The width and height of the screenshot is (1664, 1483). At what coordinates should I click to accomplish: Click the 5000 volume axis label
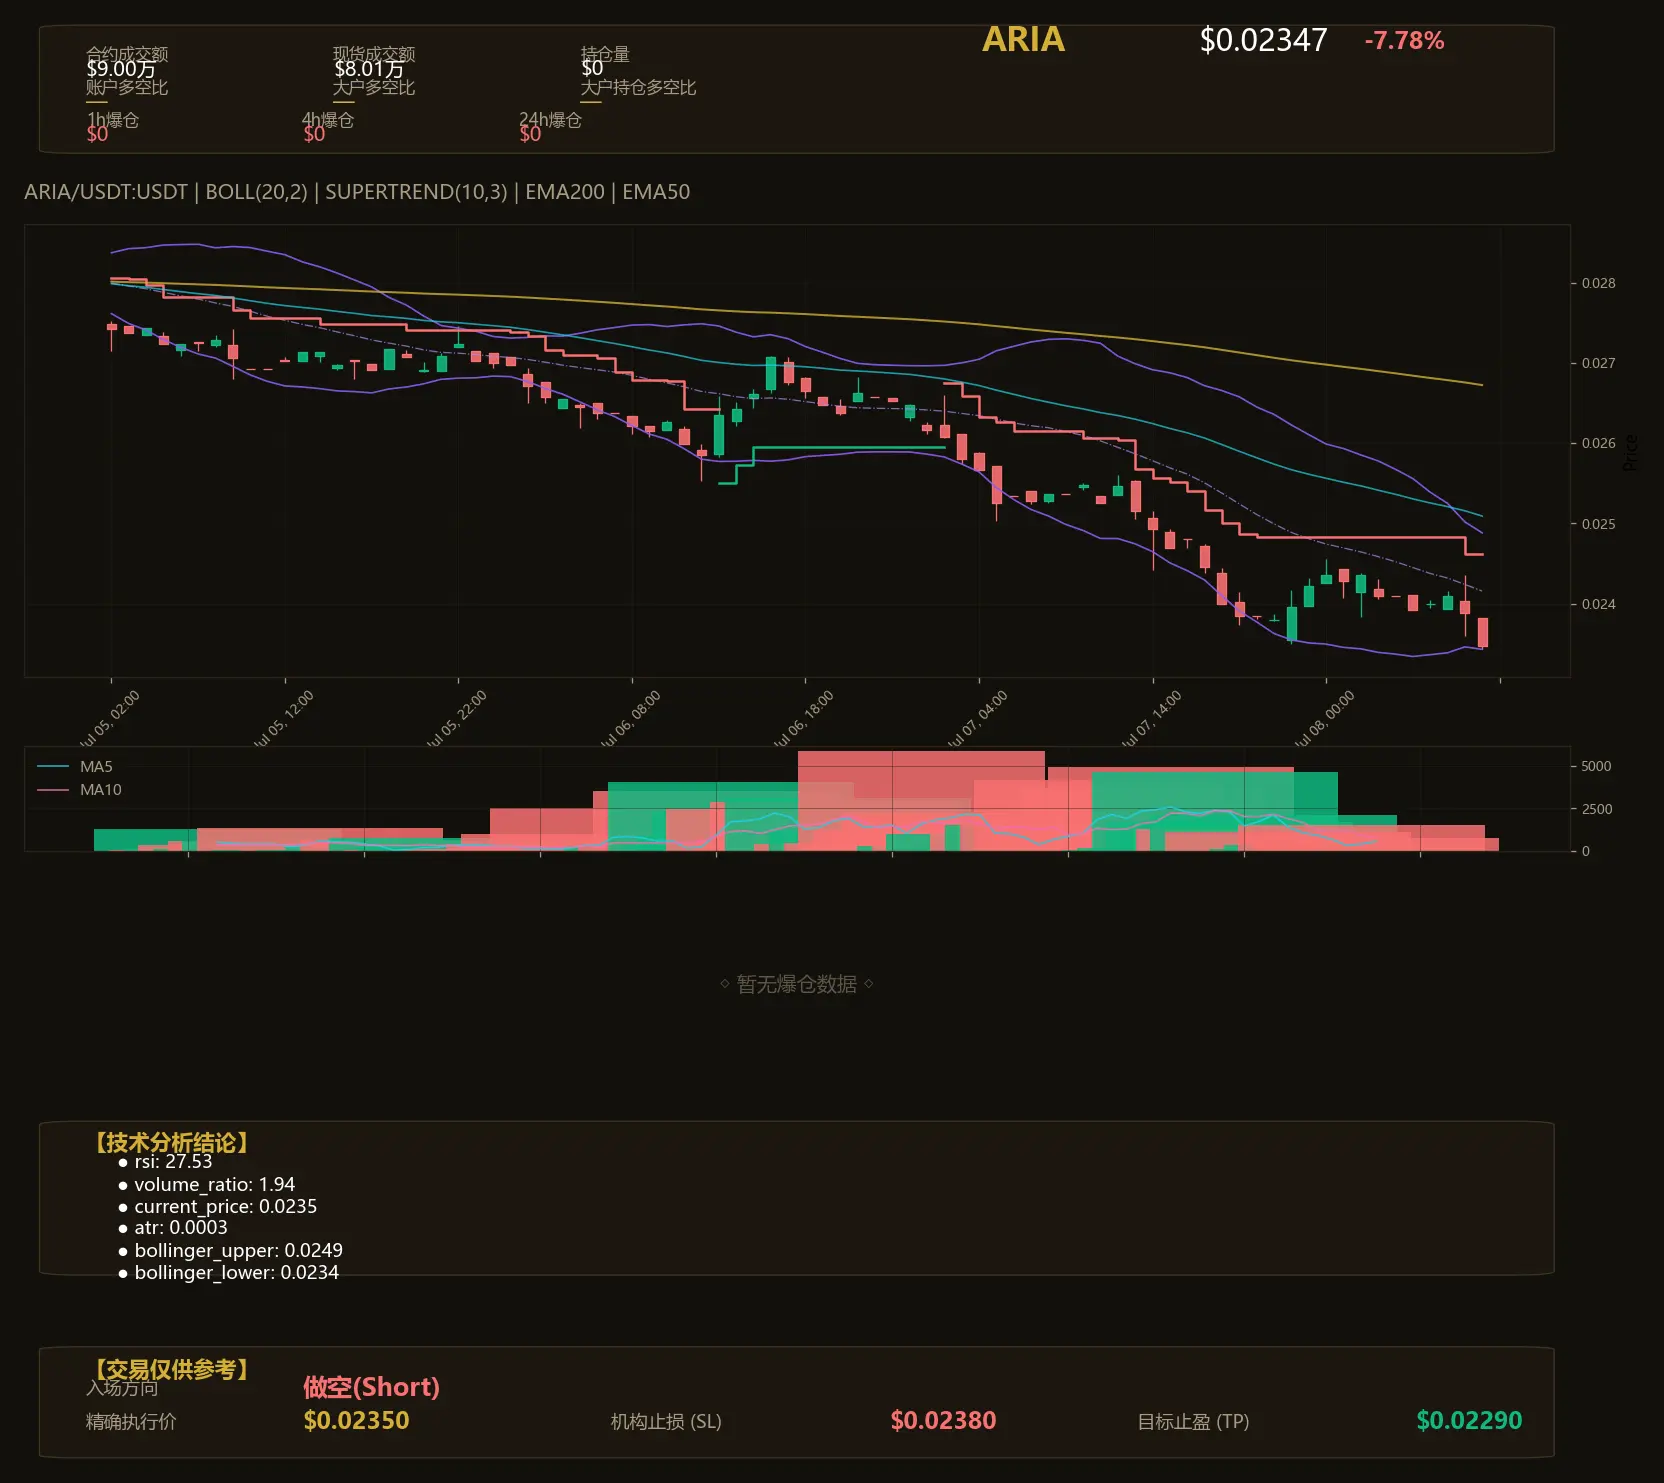click(x=1596, y=766)
